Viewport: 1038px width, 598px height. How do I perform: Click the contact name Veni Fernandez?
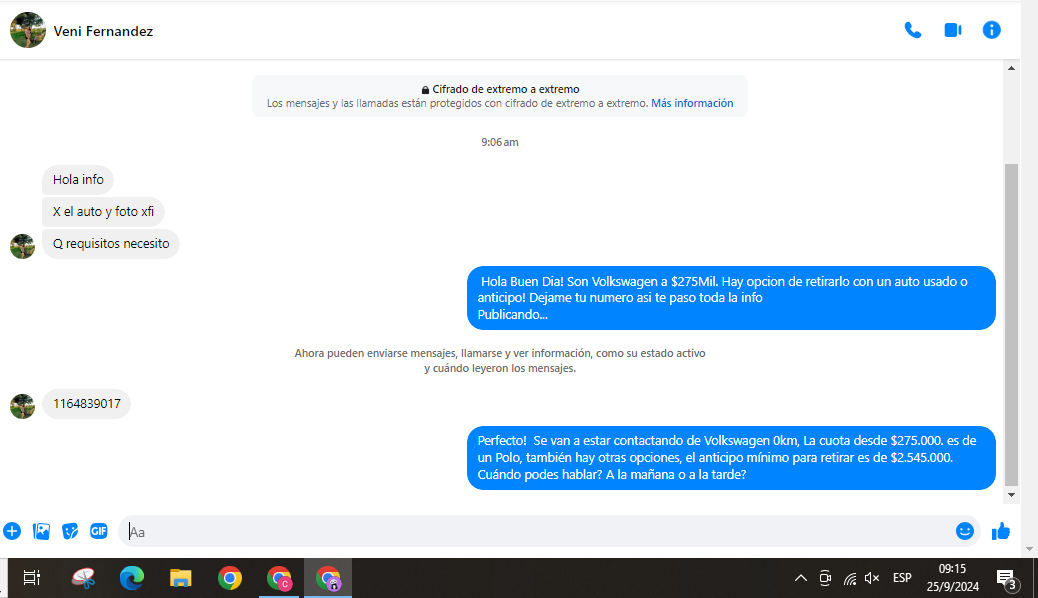pyautogui.click(x=103, y=31)
